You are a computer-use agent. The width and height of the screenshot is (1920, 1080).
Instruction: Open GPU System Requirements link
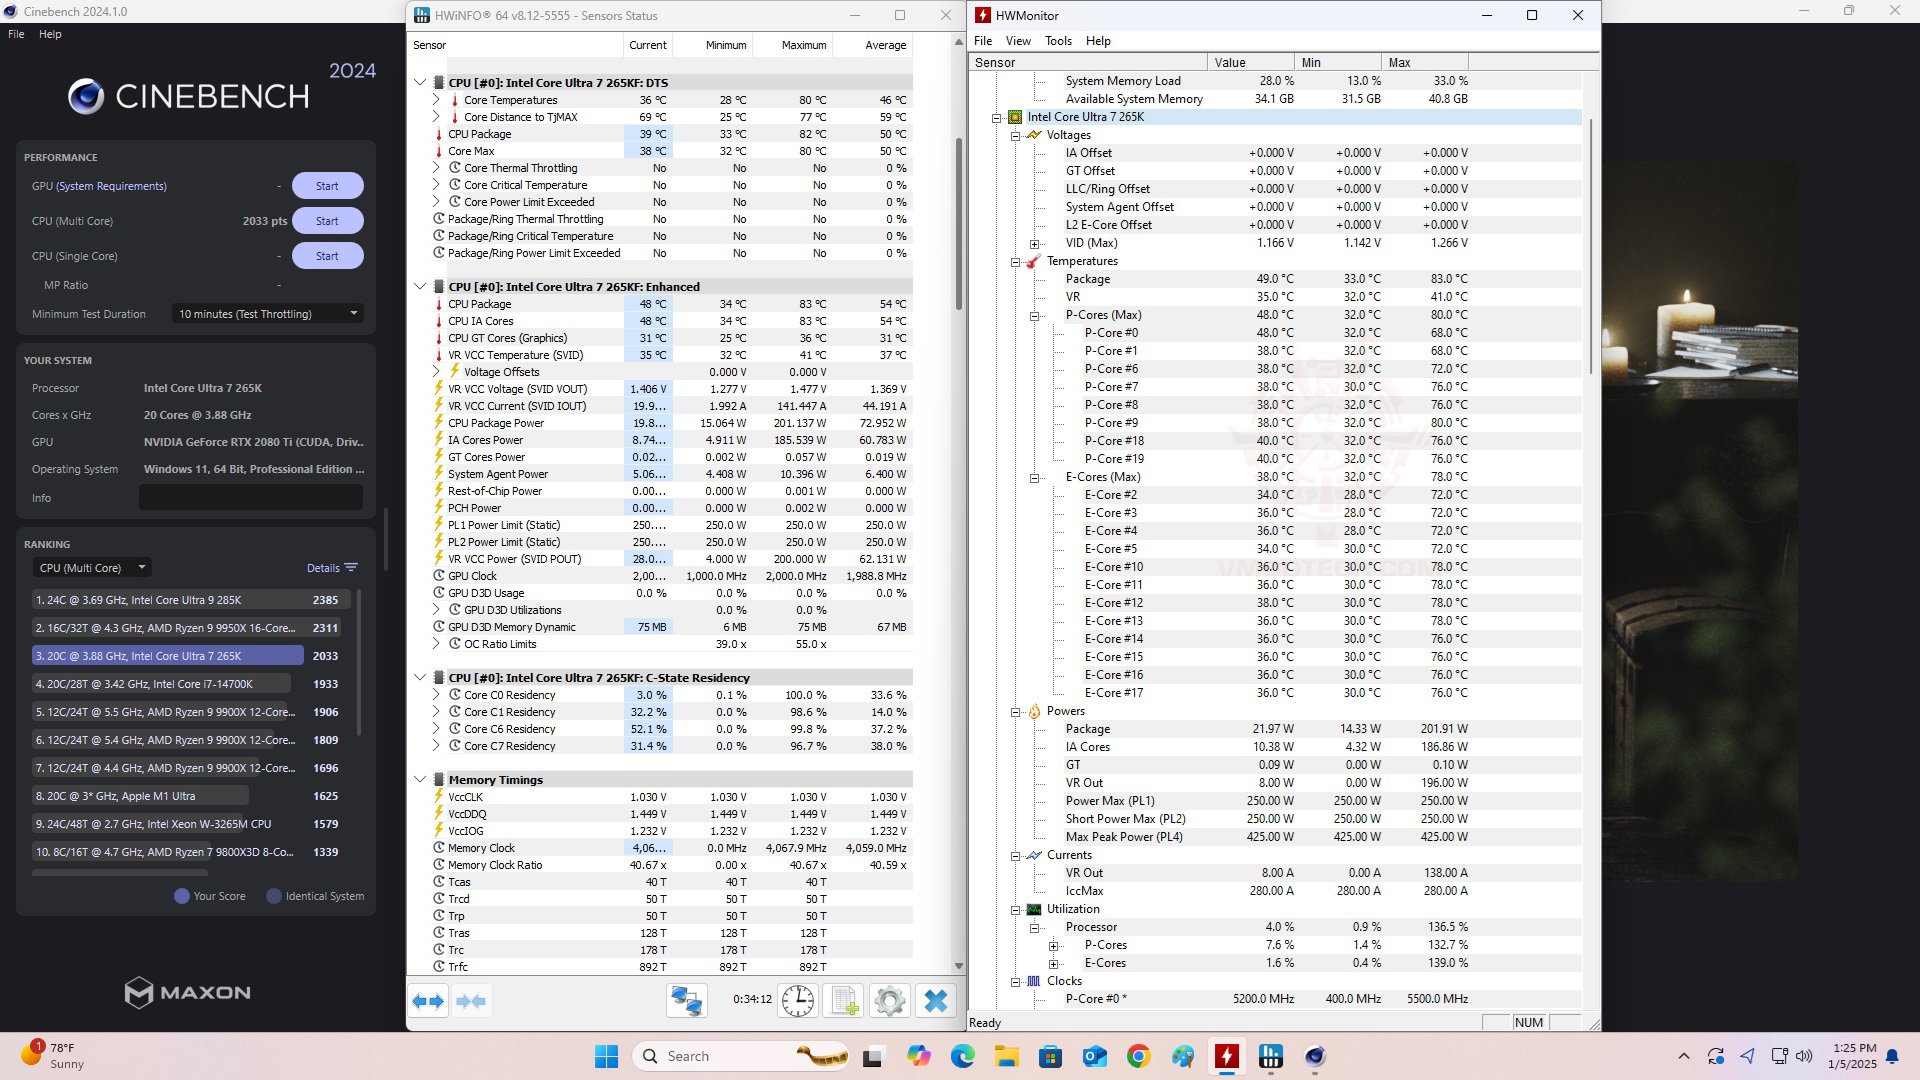112,186
